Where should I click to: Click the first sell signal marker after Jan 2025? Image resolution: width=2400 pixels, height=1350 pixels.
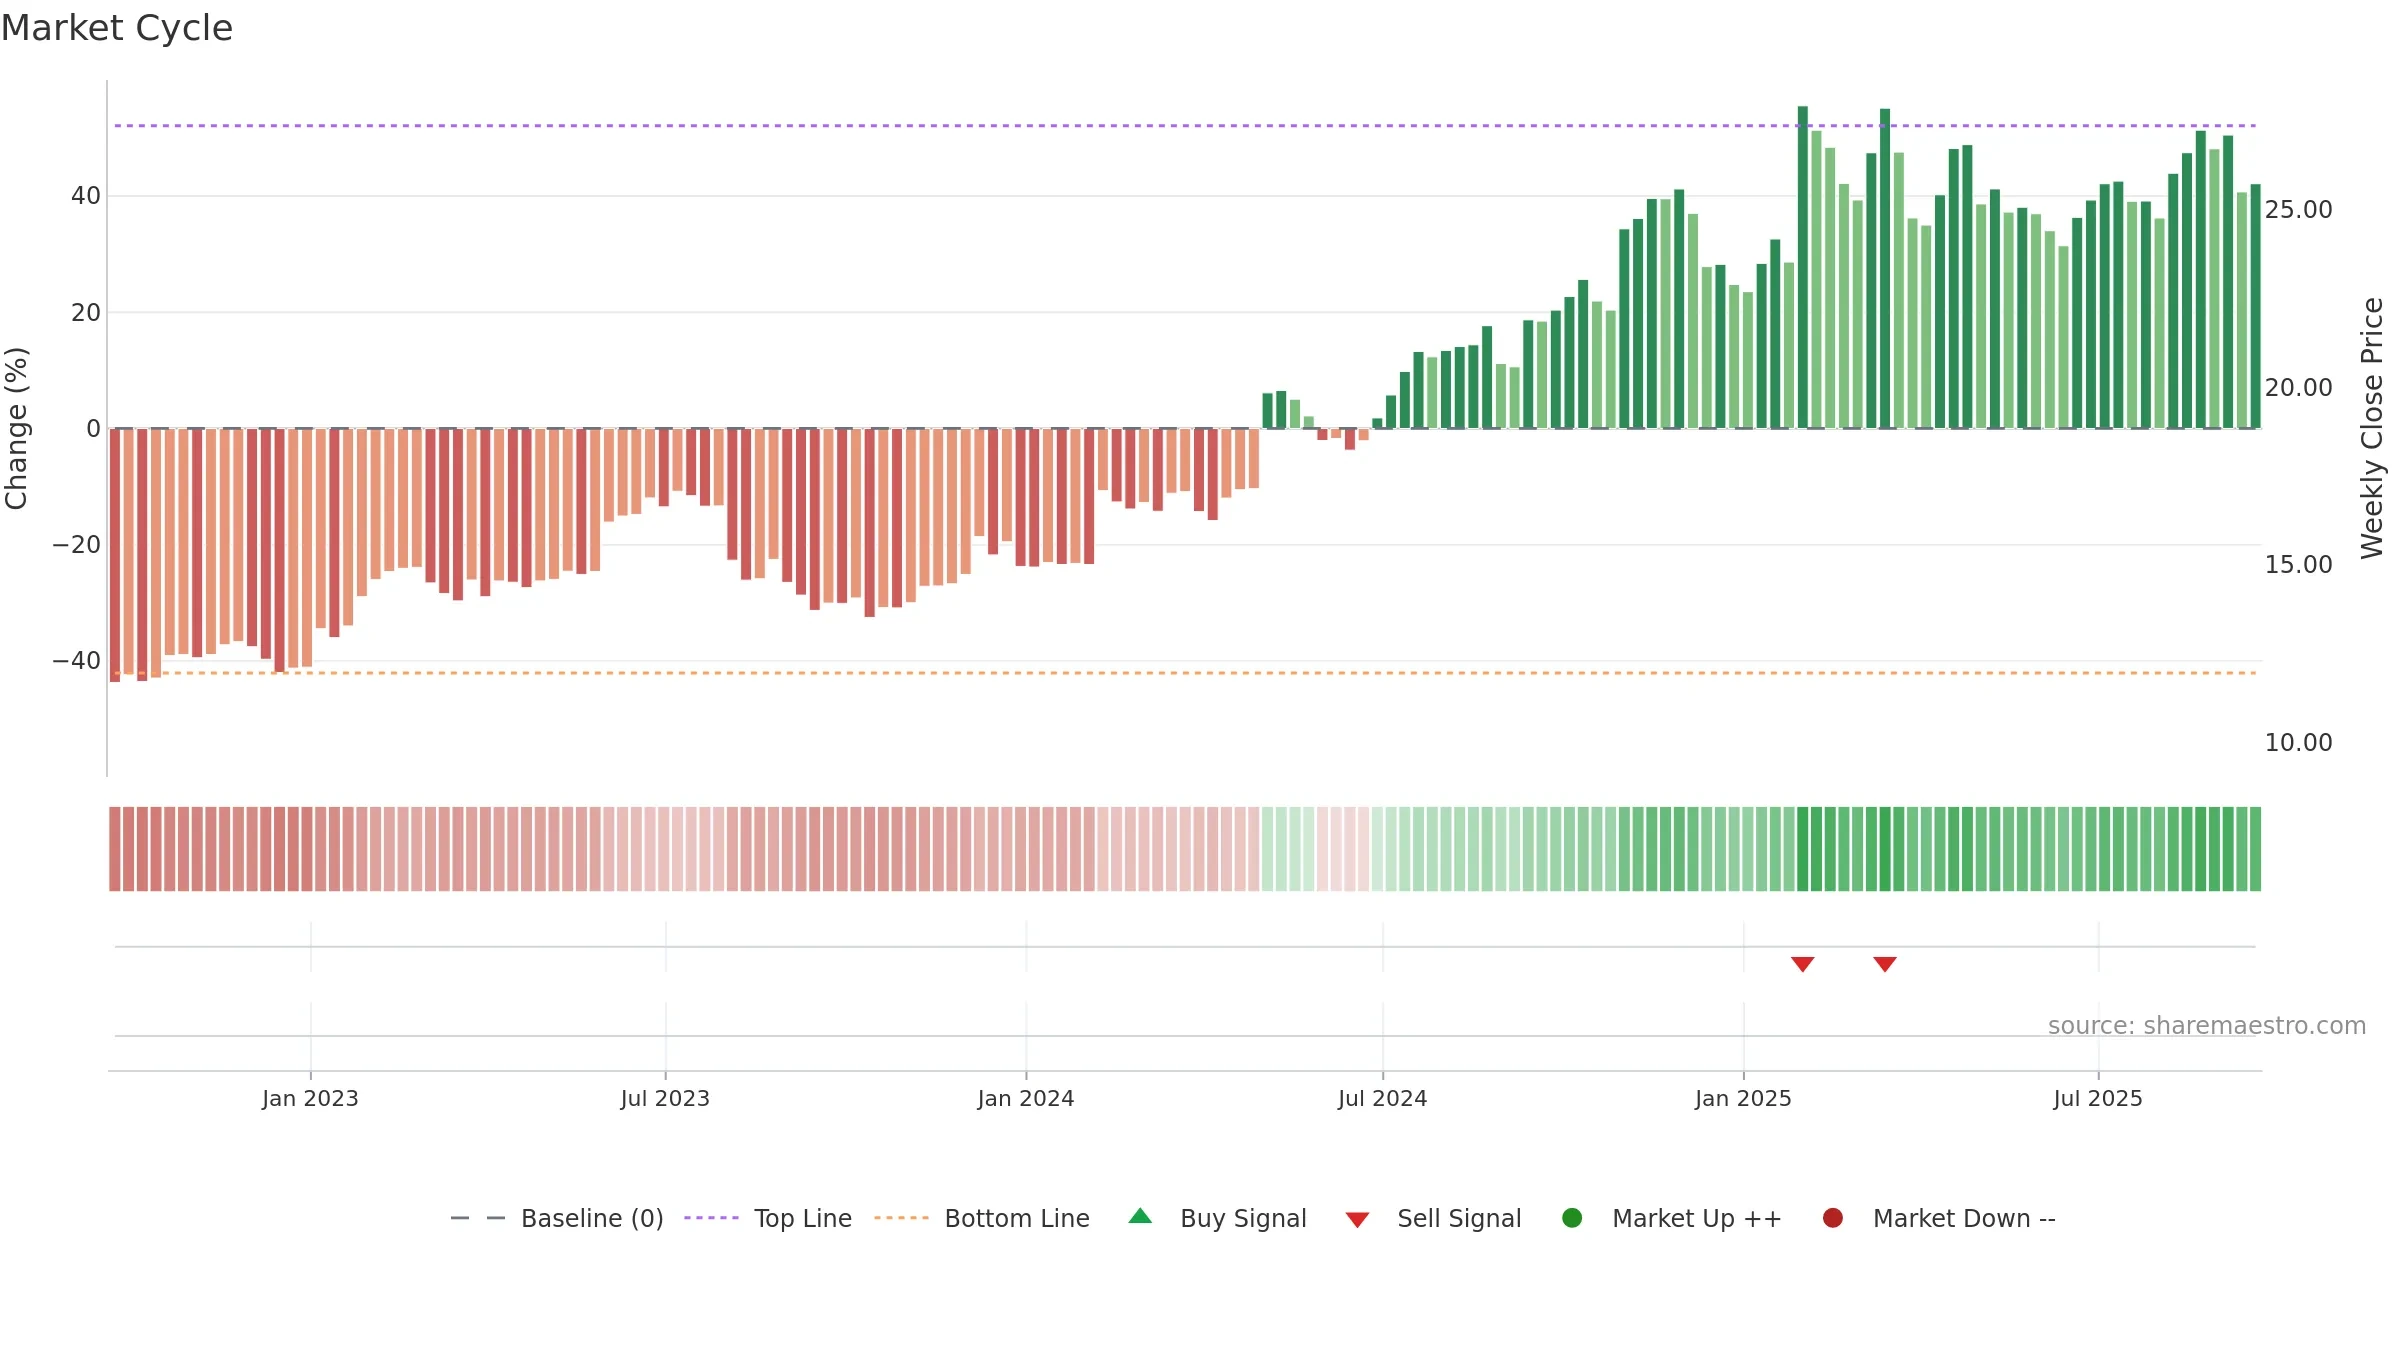(1802, 964)
